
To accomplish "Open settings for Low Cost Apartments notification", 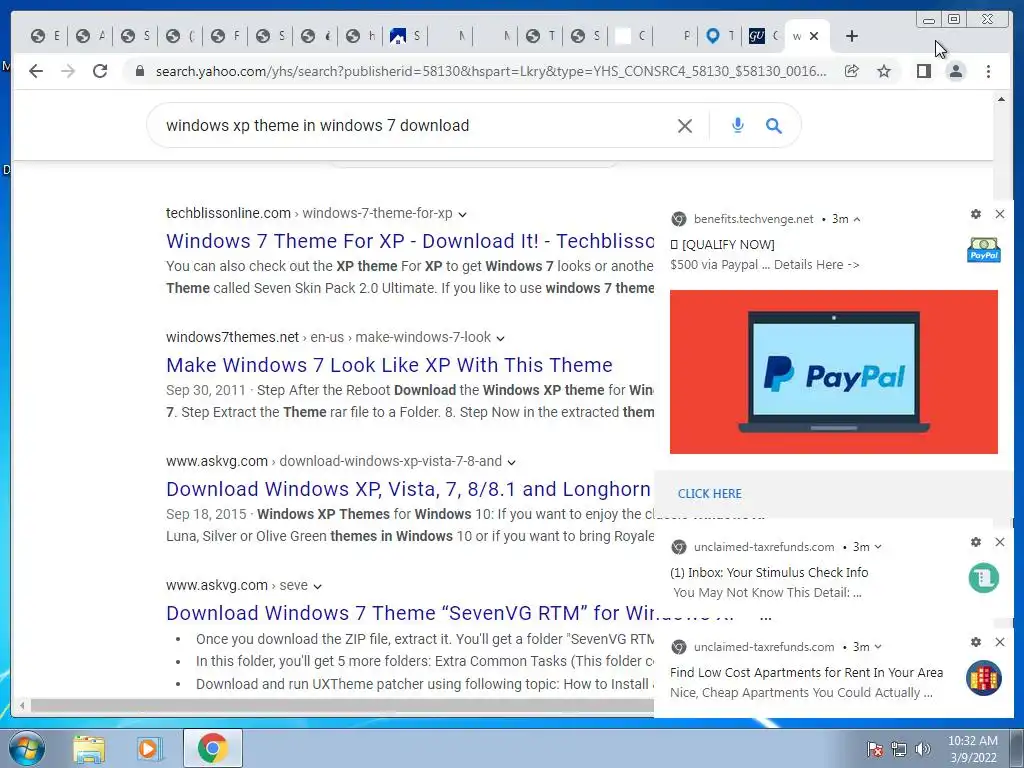I will (976, 642).
